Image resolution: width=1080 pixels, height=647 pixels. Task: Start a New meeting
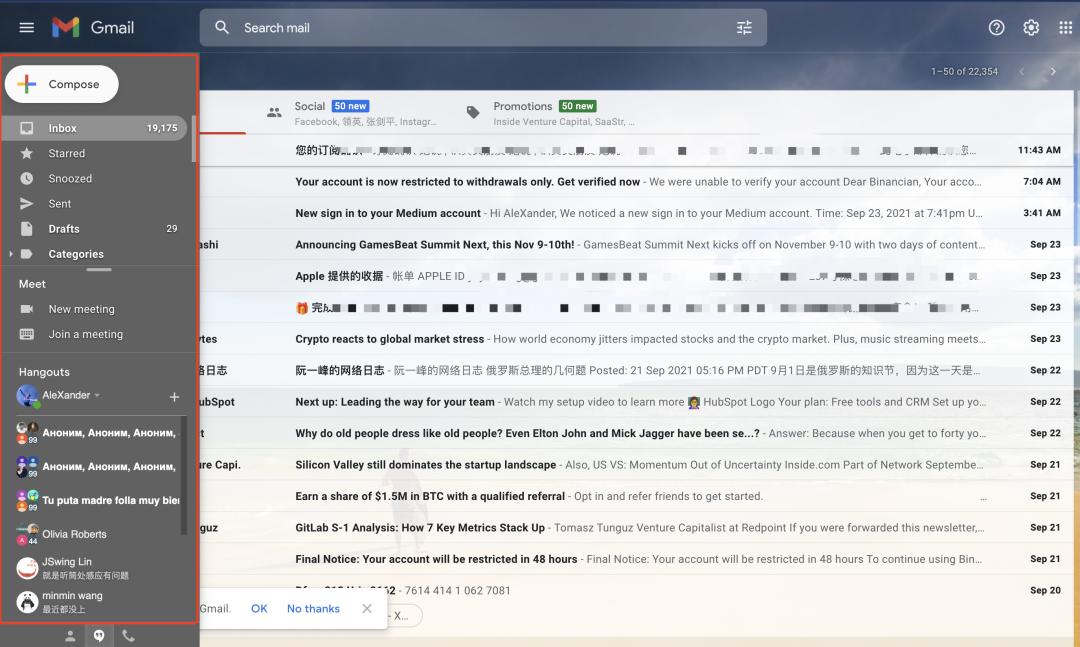[81, 309]
